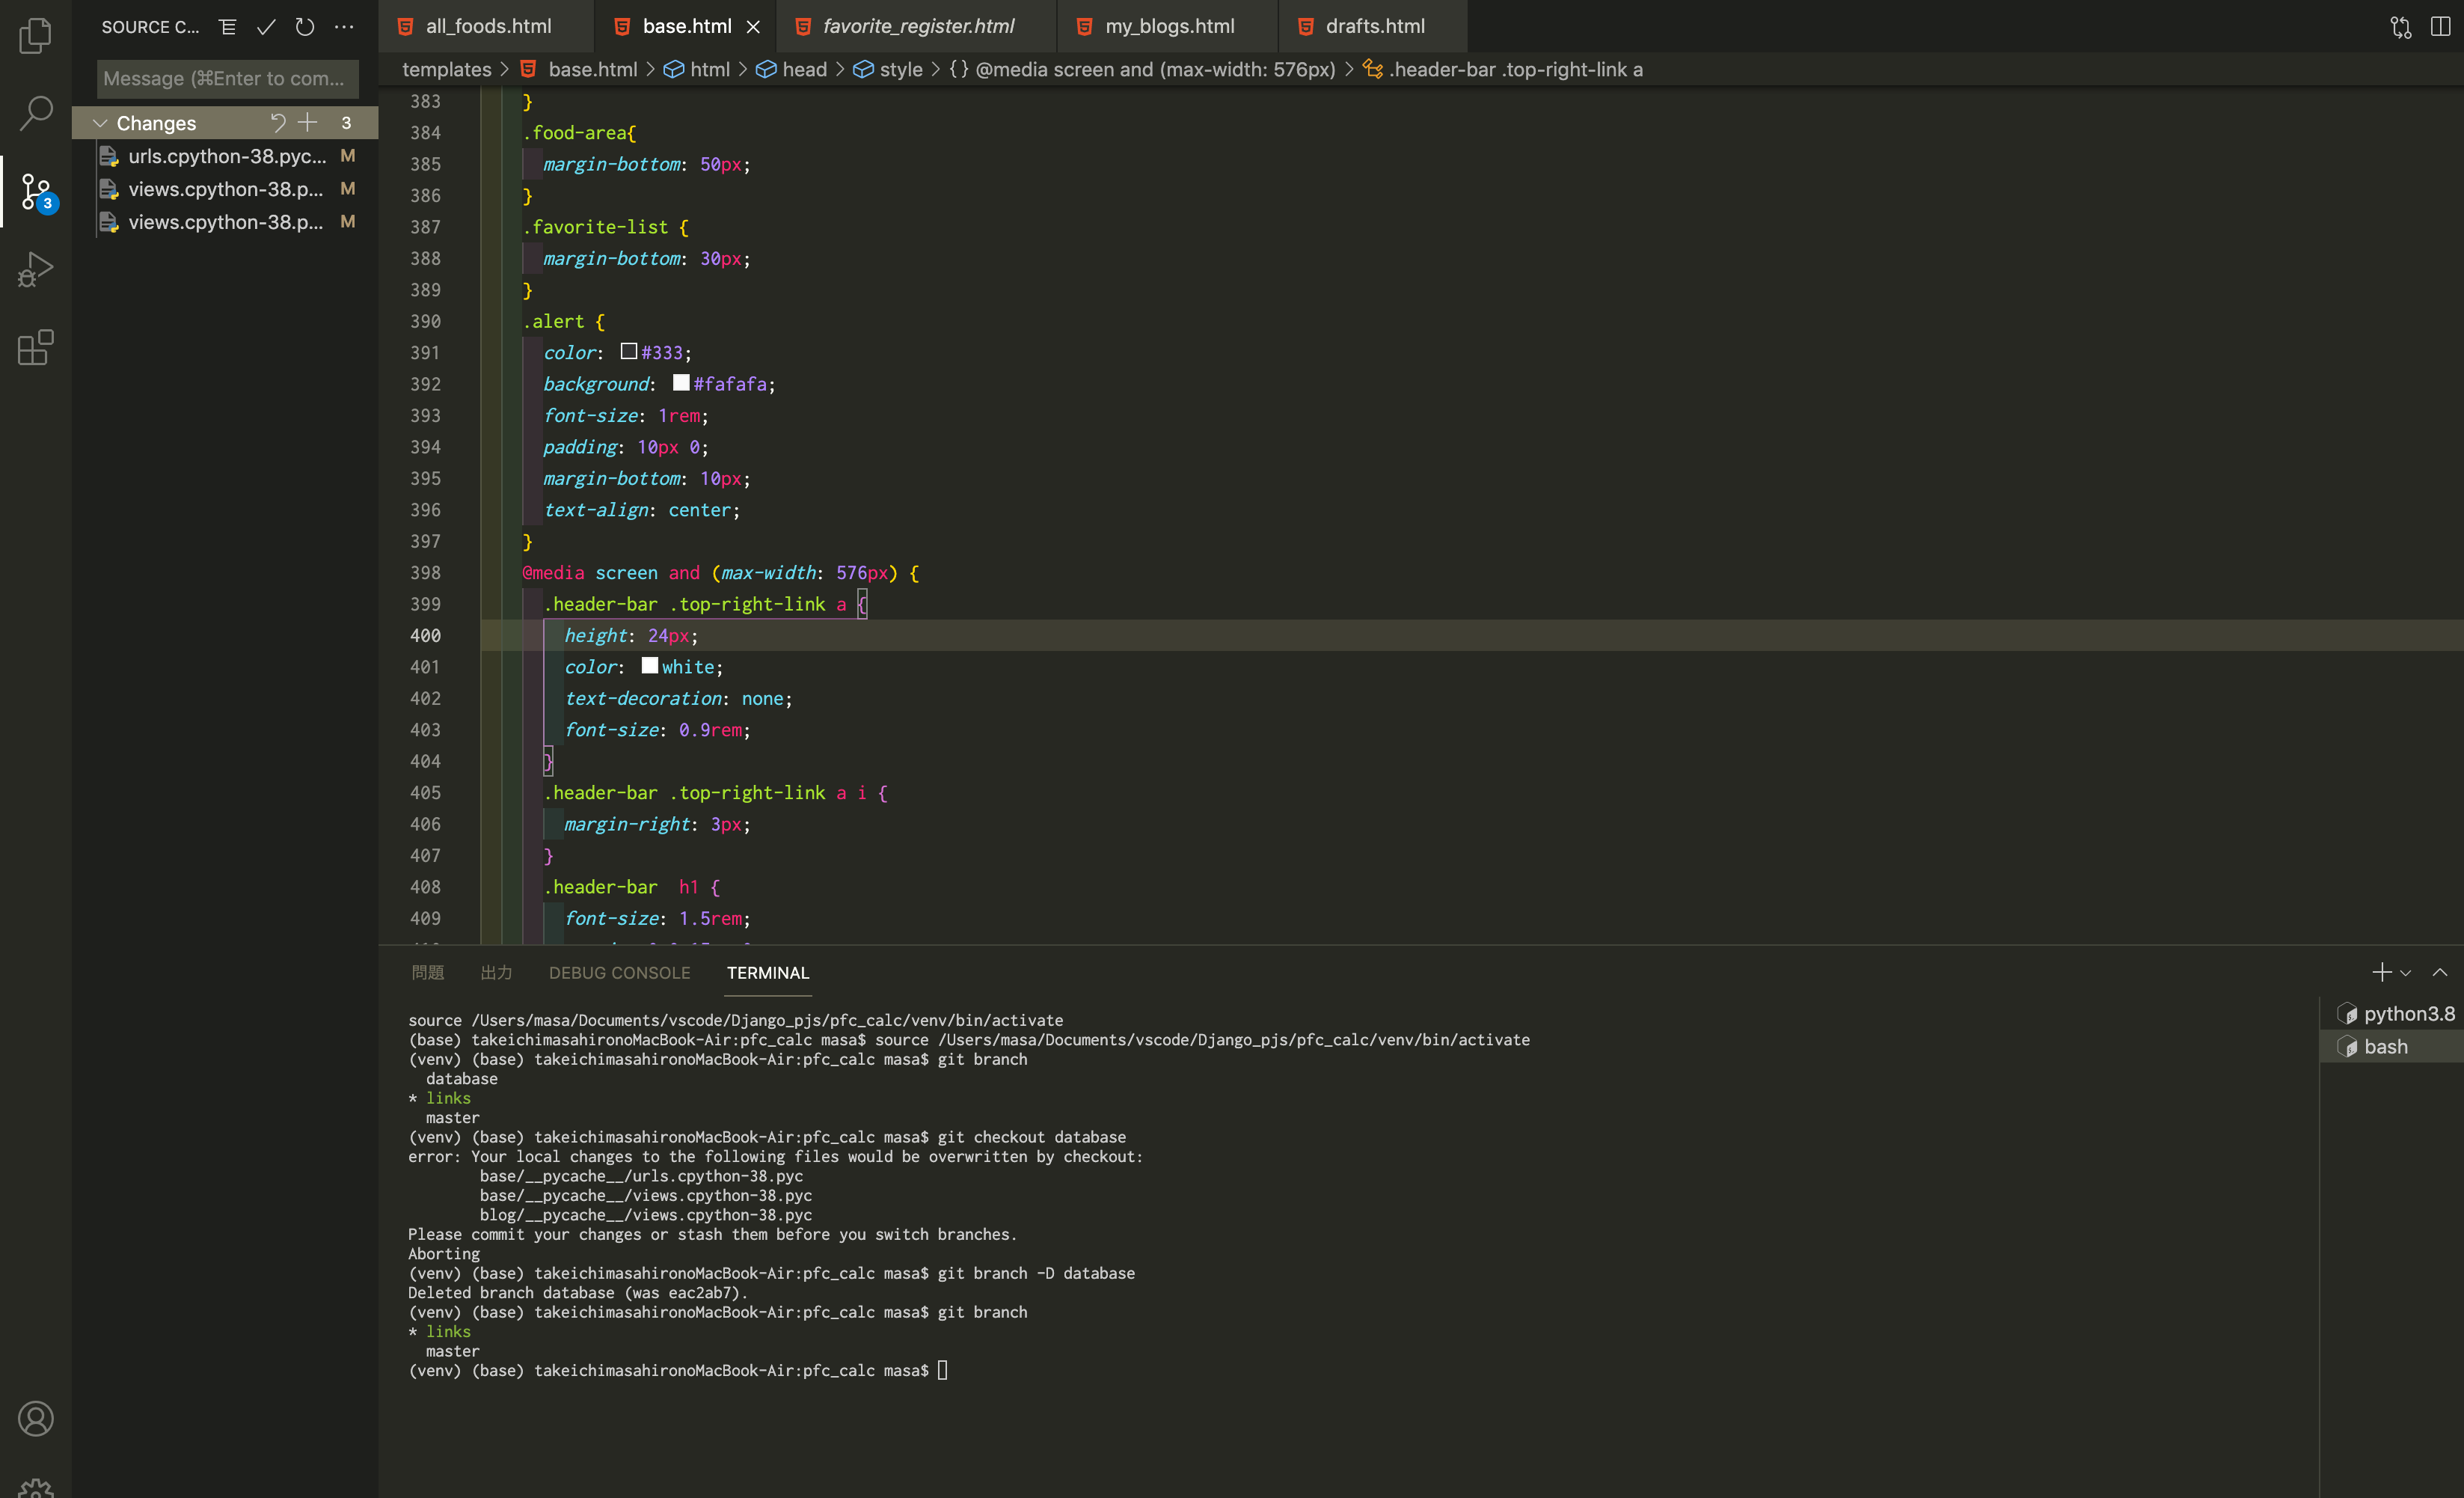Image resolution: width=2464 pixels, height=1498 pixels.
Task: Click the commit message input field
Action: [x=227, y=78]
